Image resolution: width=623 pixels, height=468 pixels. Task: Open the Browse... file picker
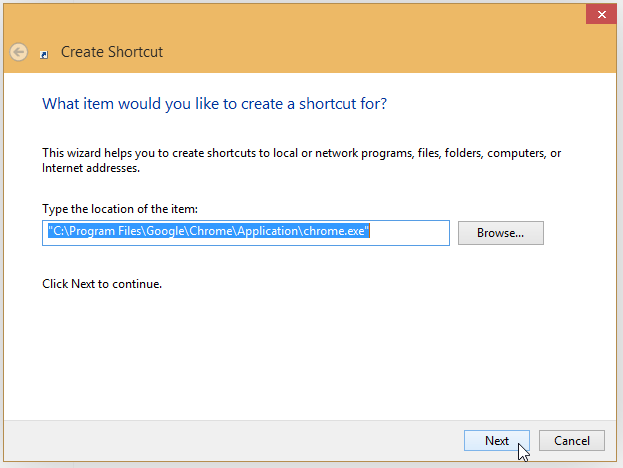(x=501, y=233)
